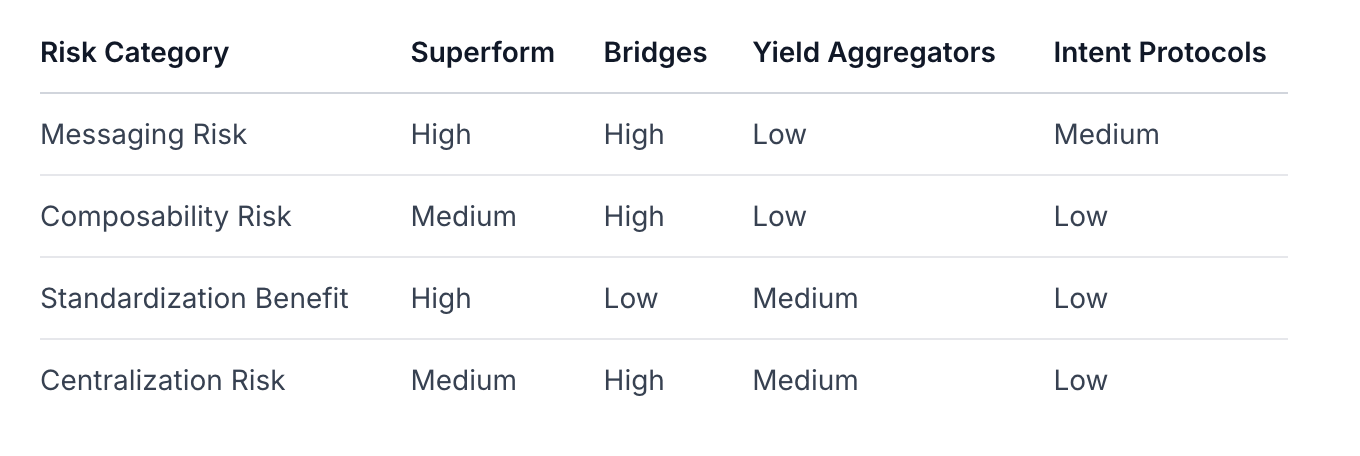Click Bridges' Centralization Risk High cell
Screen dimensions: 1360x456
click(x=633, y=381)
